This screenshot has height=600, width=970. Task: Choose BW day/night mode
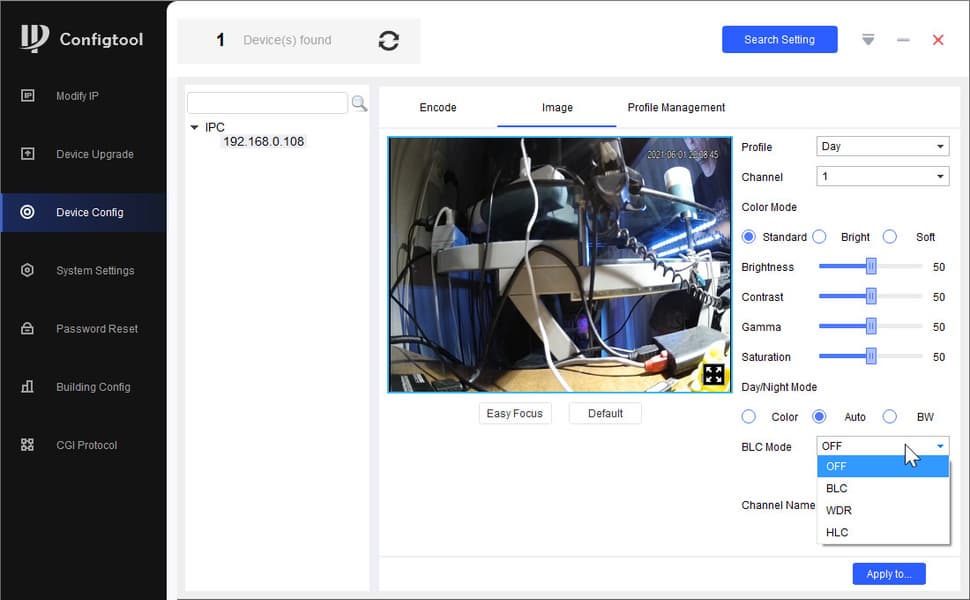890,417
